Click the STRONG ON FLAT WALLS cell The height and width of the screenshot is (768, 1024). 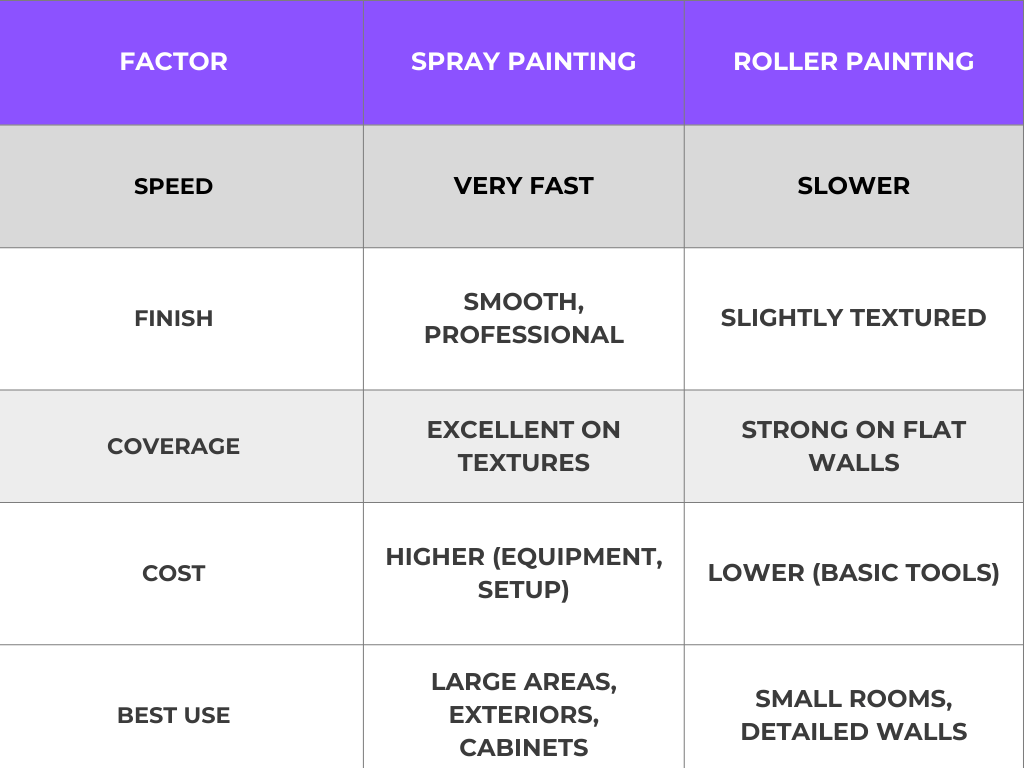pyautogui.click(x=853, y=446)
